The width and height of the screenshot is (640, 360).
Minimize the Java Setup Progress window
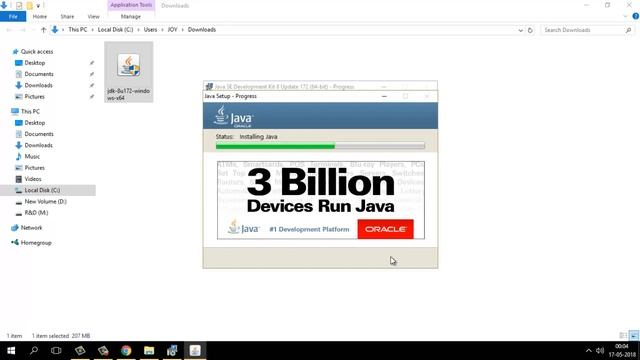coord(384,96)
